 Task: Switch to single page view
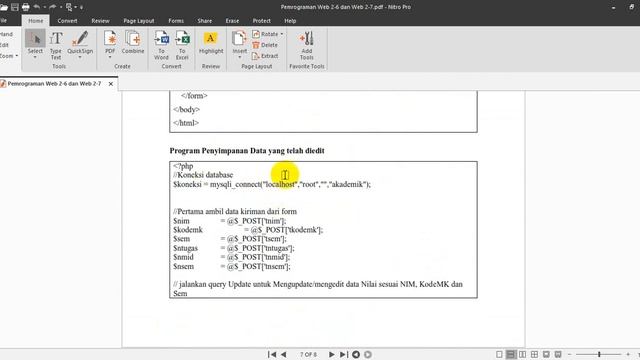[499, 354]
